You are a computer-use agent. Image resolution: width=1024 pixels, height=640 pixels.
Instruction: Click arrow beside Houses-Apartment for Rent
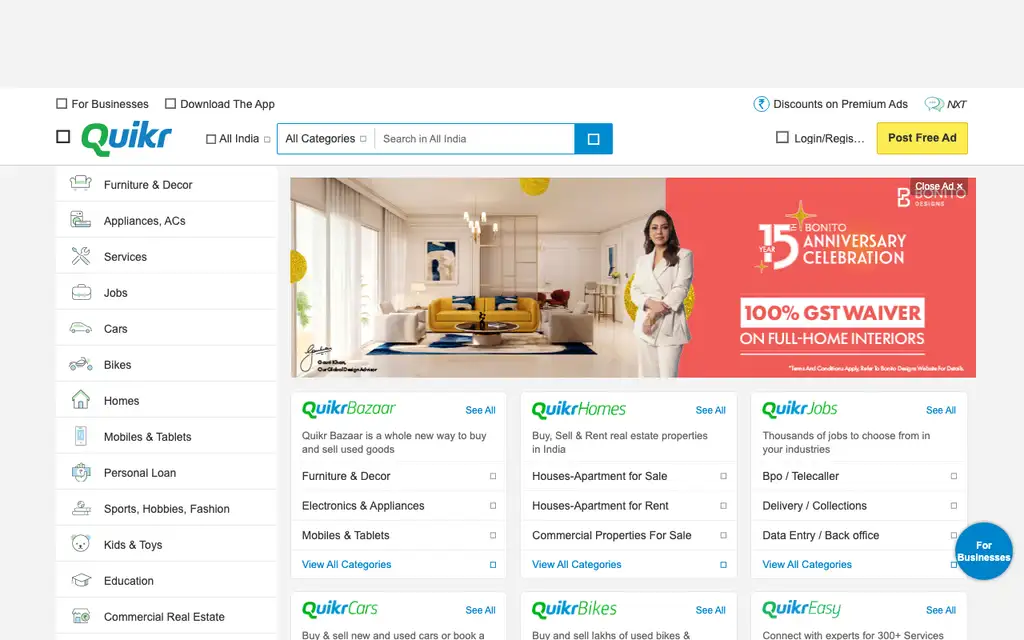click(723, 505)
